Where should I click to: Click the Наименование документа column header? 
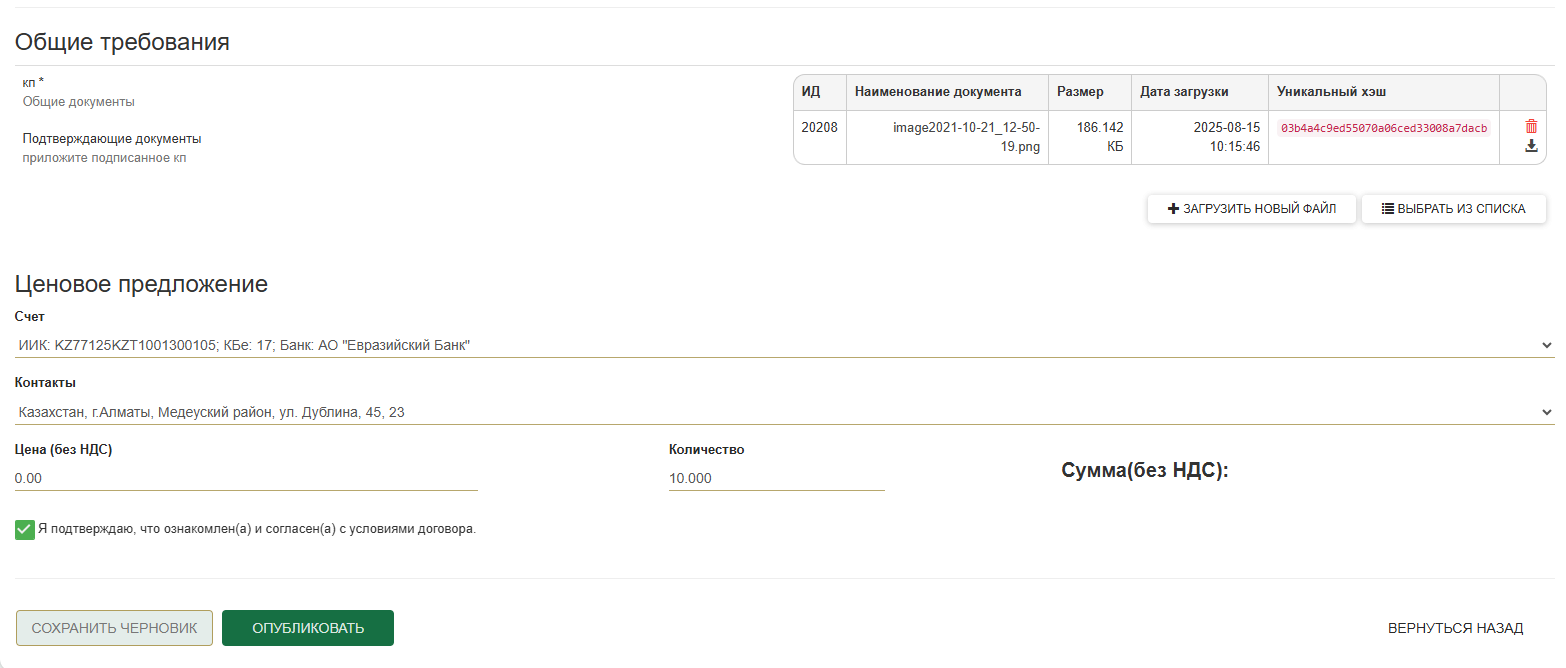pyautogui.click(x=938, y=91)
